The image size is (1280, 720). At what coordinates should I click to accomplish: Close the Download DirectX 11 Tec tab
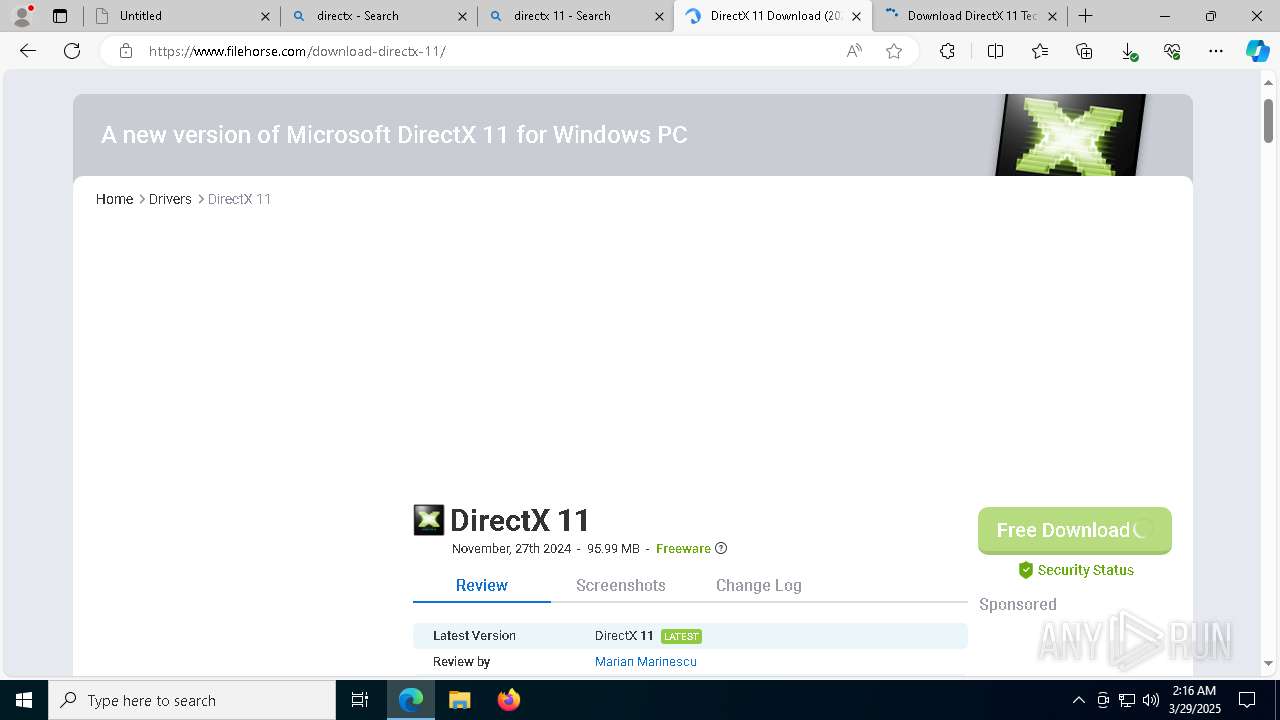point(1052,16)
